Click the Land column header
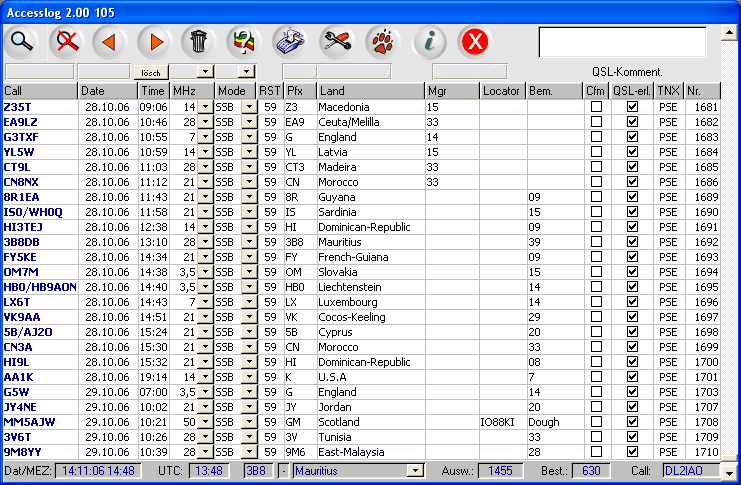This screenshot has height=485, width=741. 370,91
